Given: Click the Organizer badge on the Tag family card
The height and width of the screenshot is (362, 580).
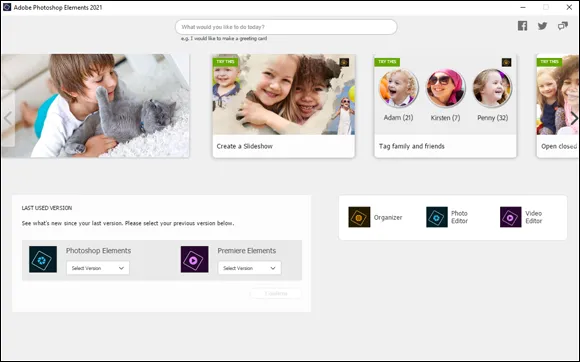Looking at the screenshot, I should (506, 62).
